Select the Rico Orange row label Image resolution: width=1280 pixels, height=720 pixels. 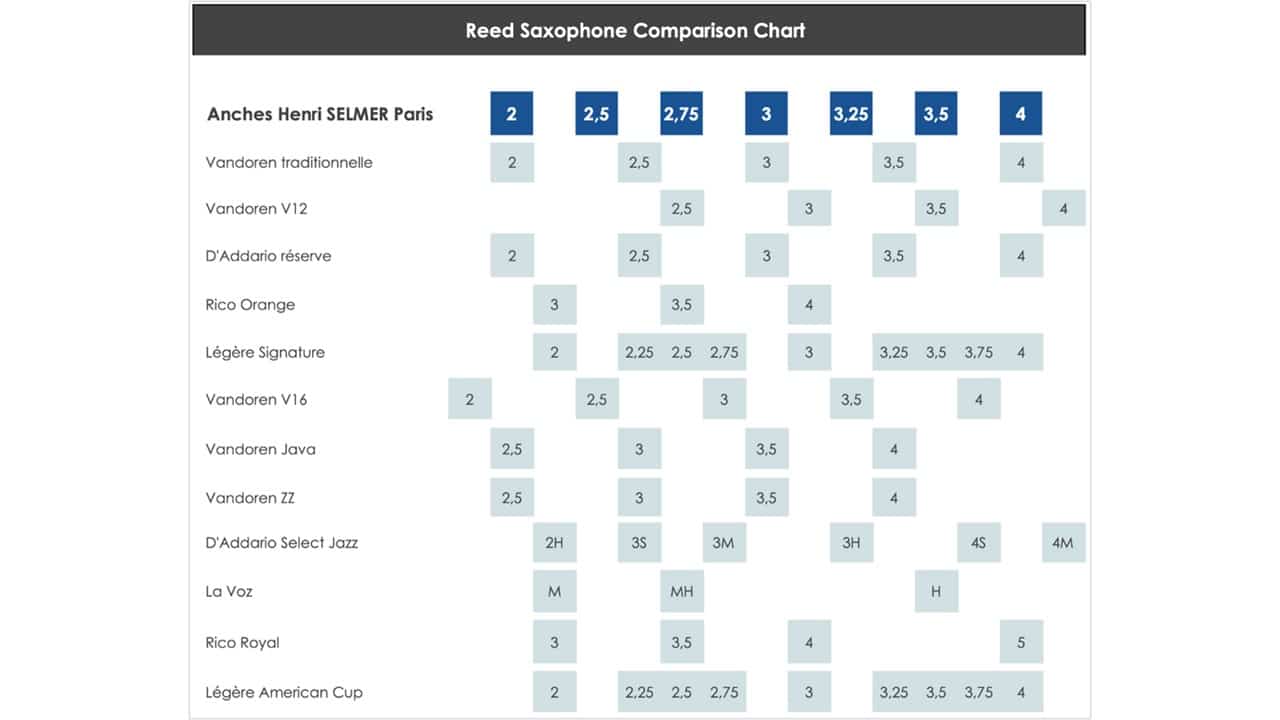[x=250, y=304]
